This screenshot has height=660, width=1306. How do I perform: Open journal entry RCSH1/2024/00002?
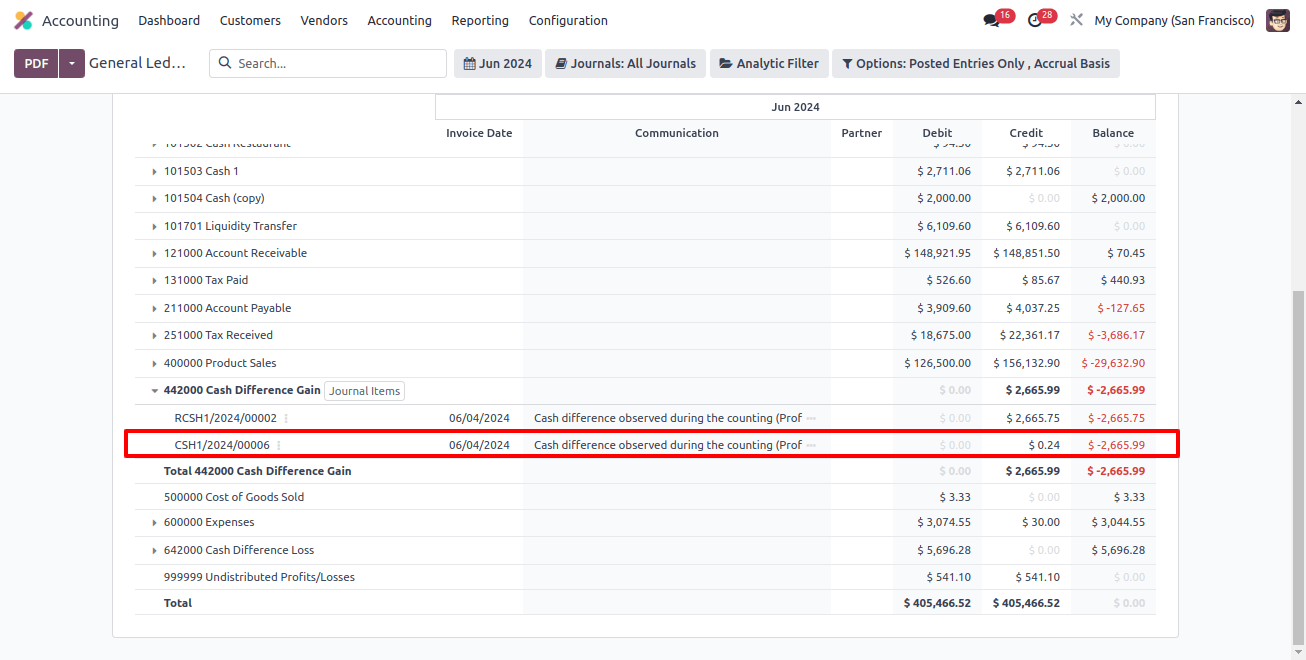tap(225, 418)
